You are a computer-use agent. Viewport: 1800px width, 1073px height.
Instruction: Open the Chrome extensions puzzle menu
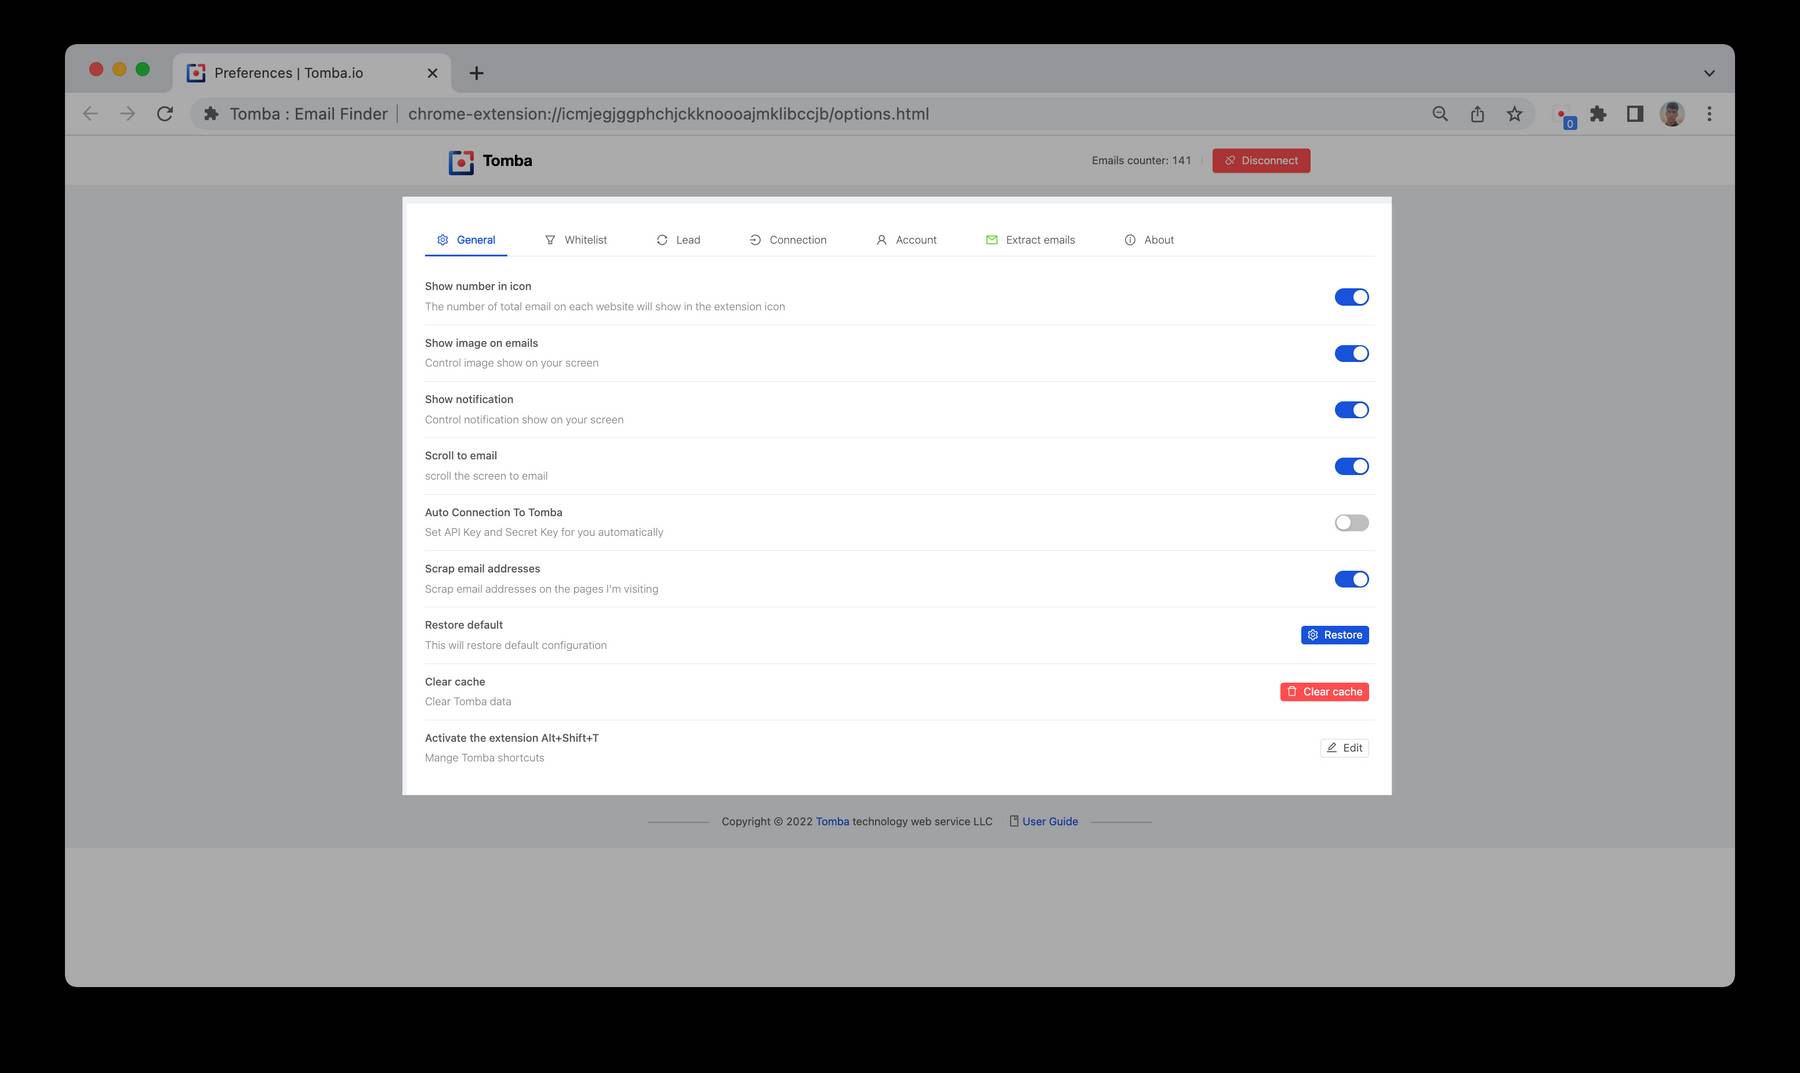[x=1598, y=114]
